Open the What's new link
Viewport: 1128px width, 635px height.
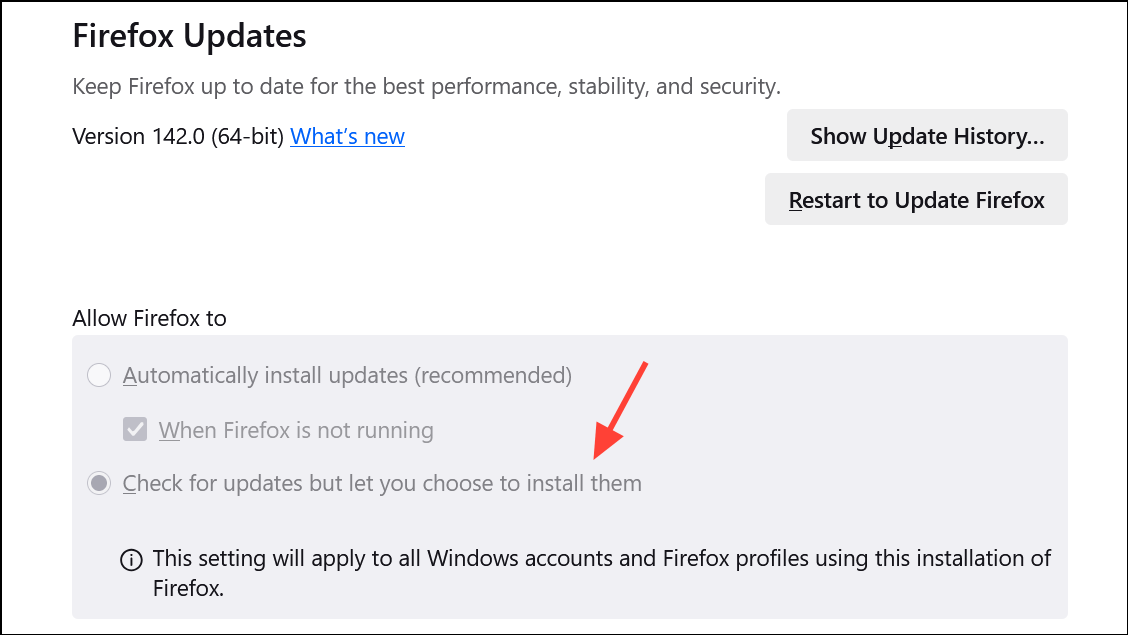(347, 136)
